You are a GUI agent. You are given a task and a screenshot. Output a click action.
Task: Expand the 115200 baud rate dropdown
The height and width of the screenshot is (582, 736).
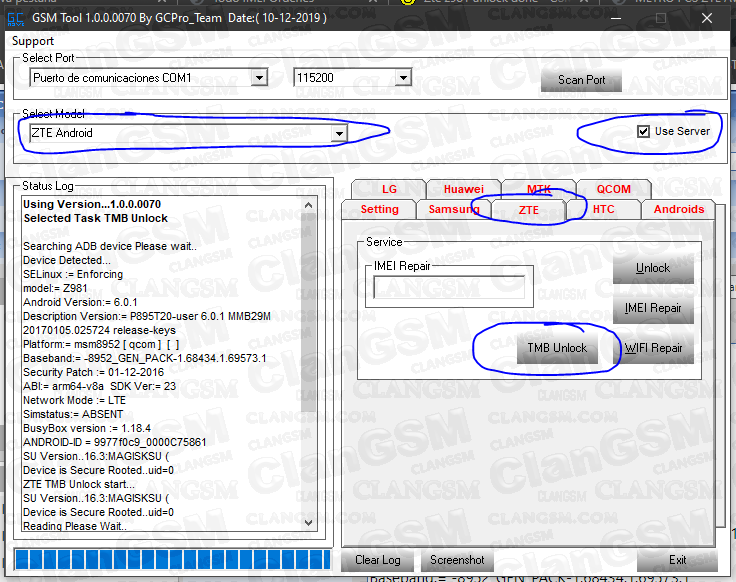403,77
